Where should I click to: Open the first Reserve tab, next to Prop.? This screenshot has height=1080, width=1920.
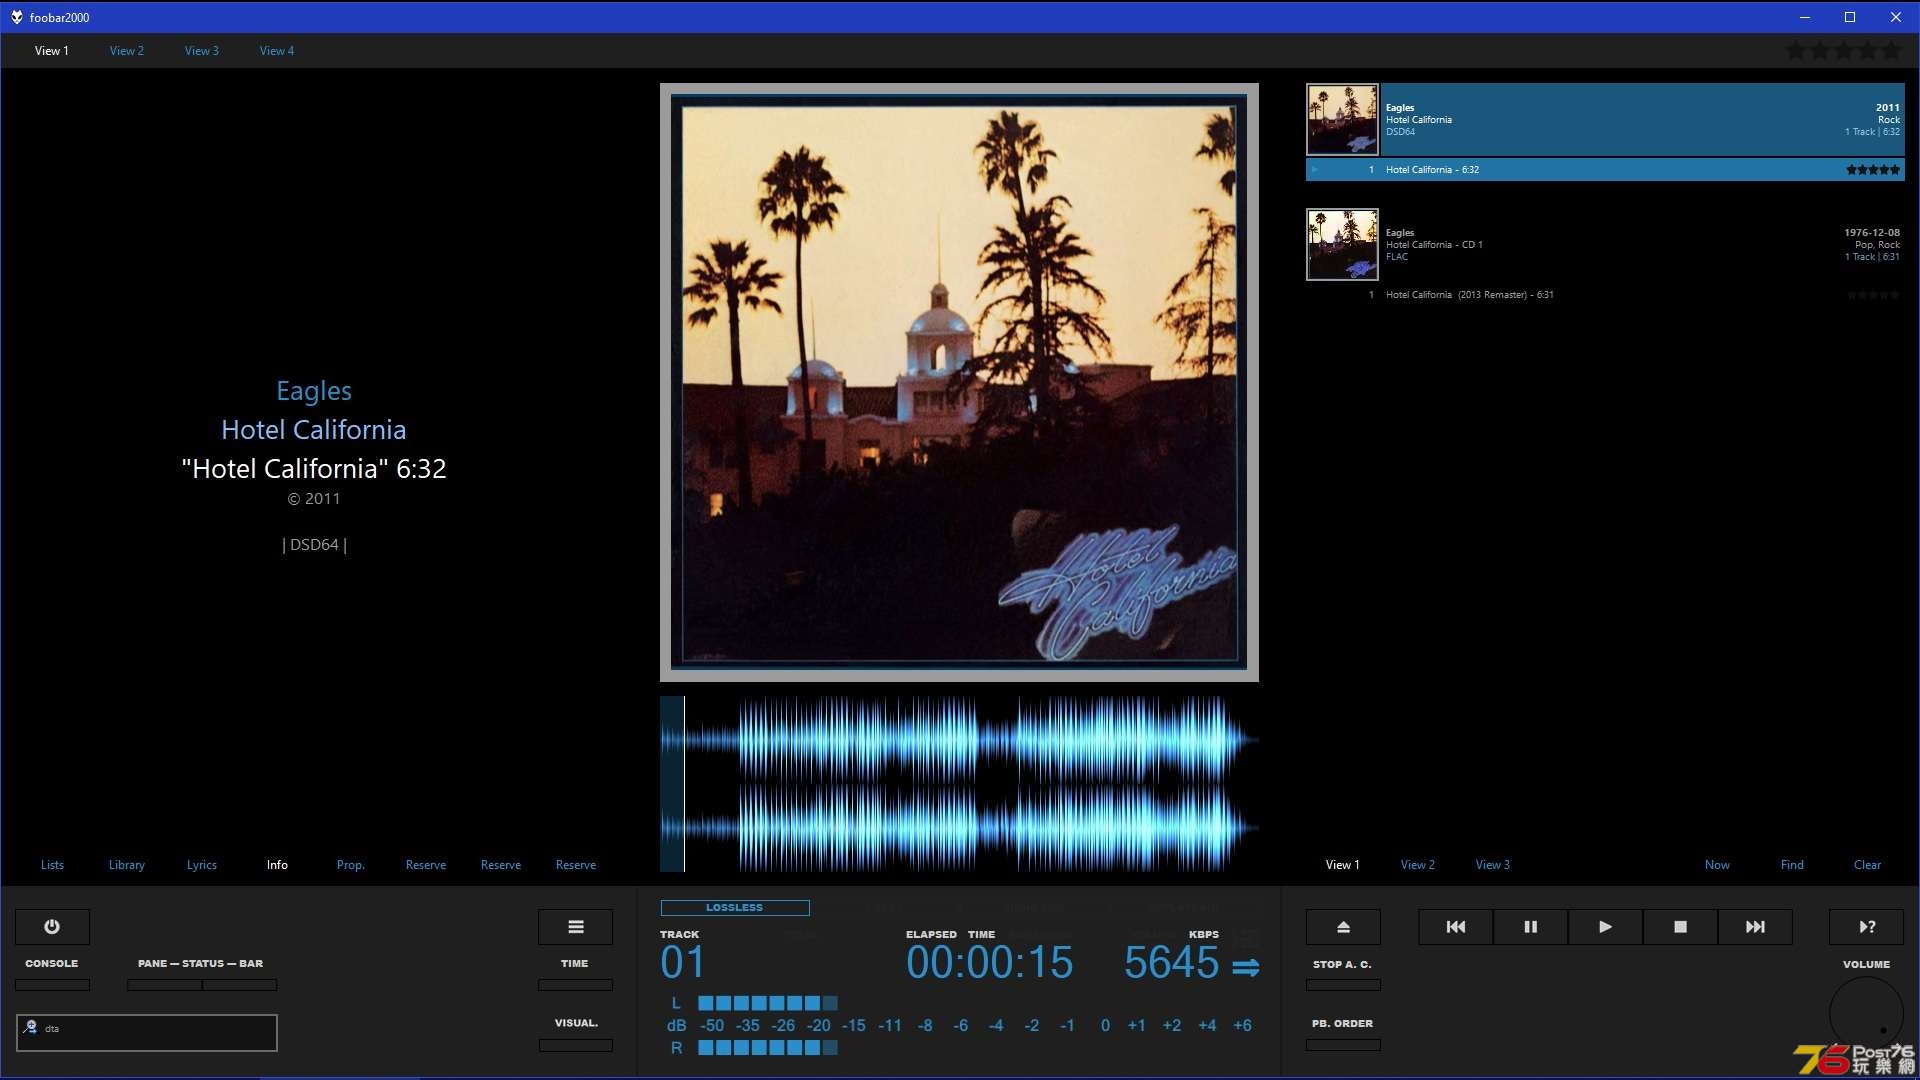coord(426,865)
